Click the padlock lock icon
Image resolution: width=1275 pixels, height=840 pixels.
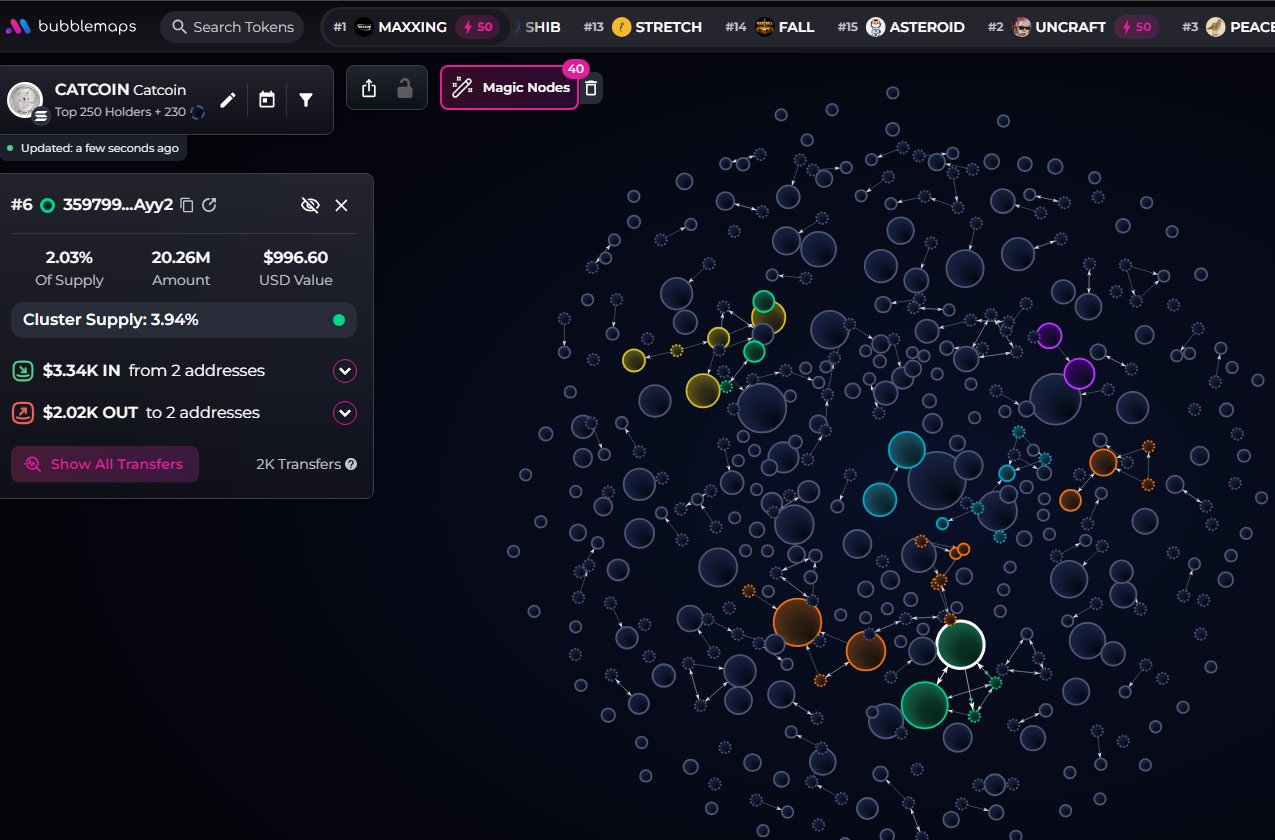click(405, 88)
